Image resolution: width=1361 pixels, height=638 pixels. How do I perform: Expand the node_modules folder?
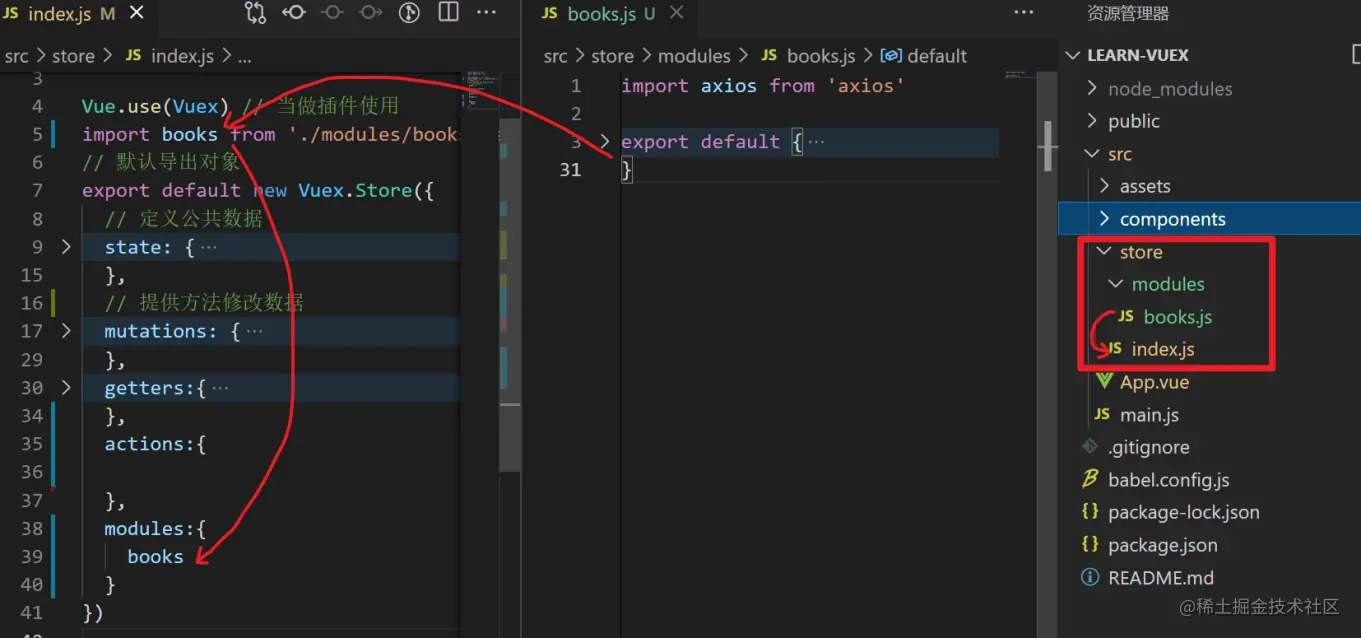coord(1092,89)
